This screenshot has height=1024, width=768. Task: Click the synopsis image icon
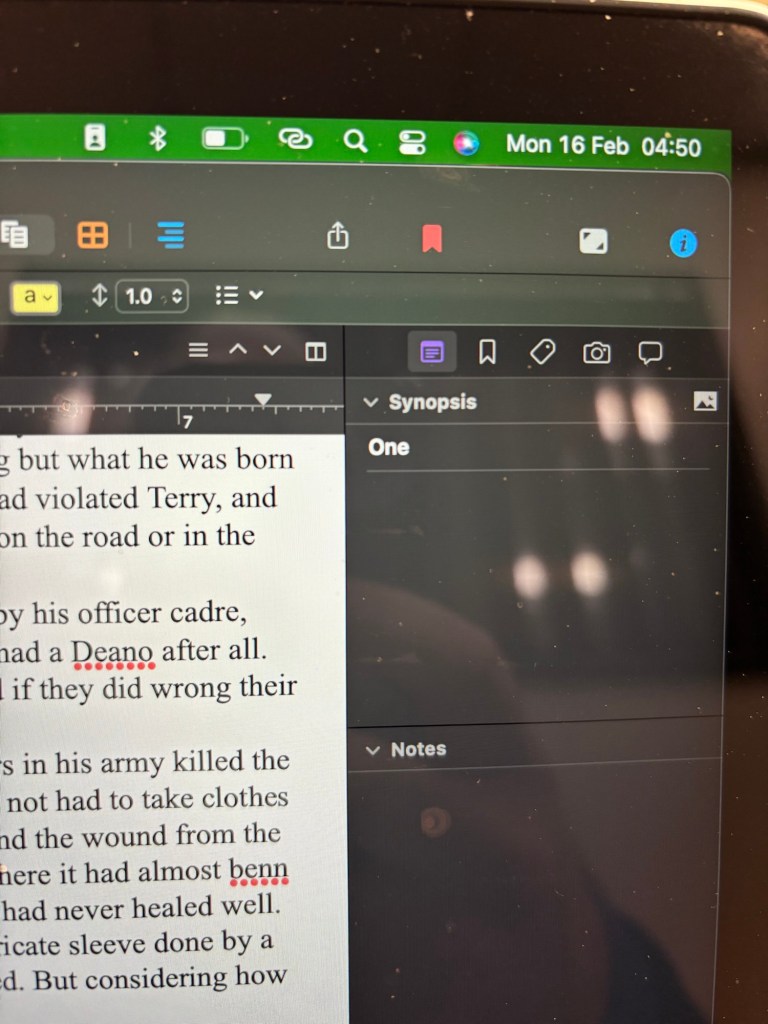pos(705,401)
